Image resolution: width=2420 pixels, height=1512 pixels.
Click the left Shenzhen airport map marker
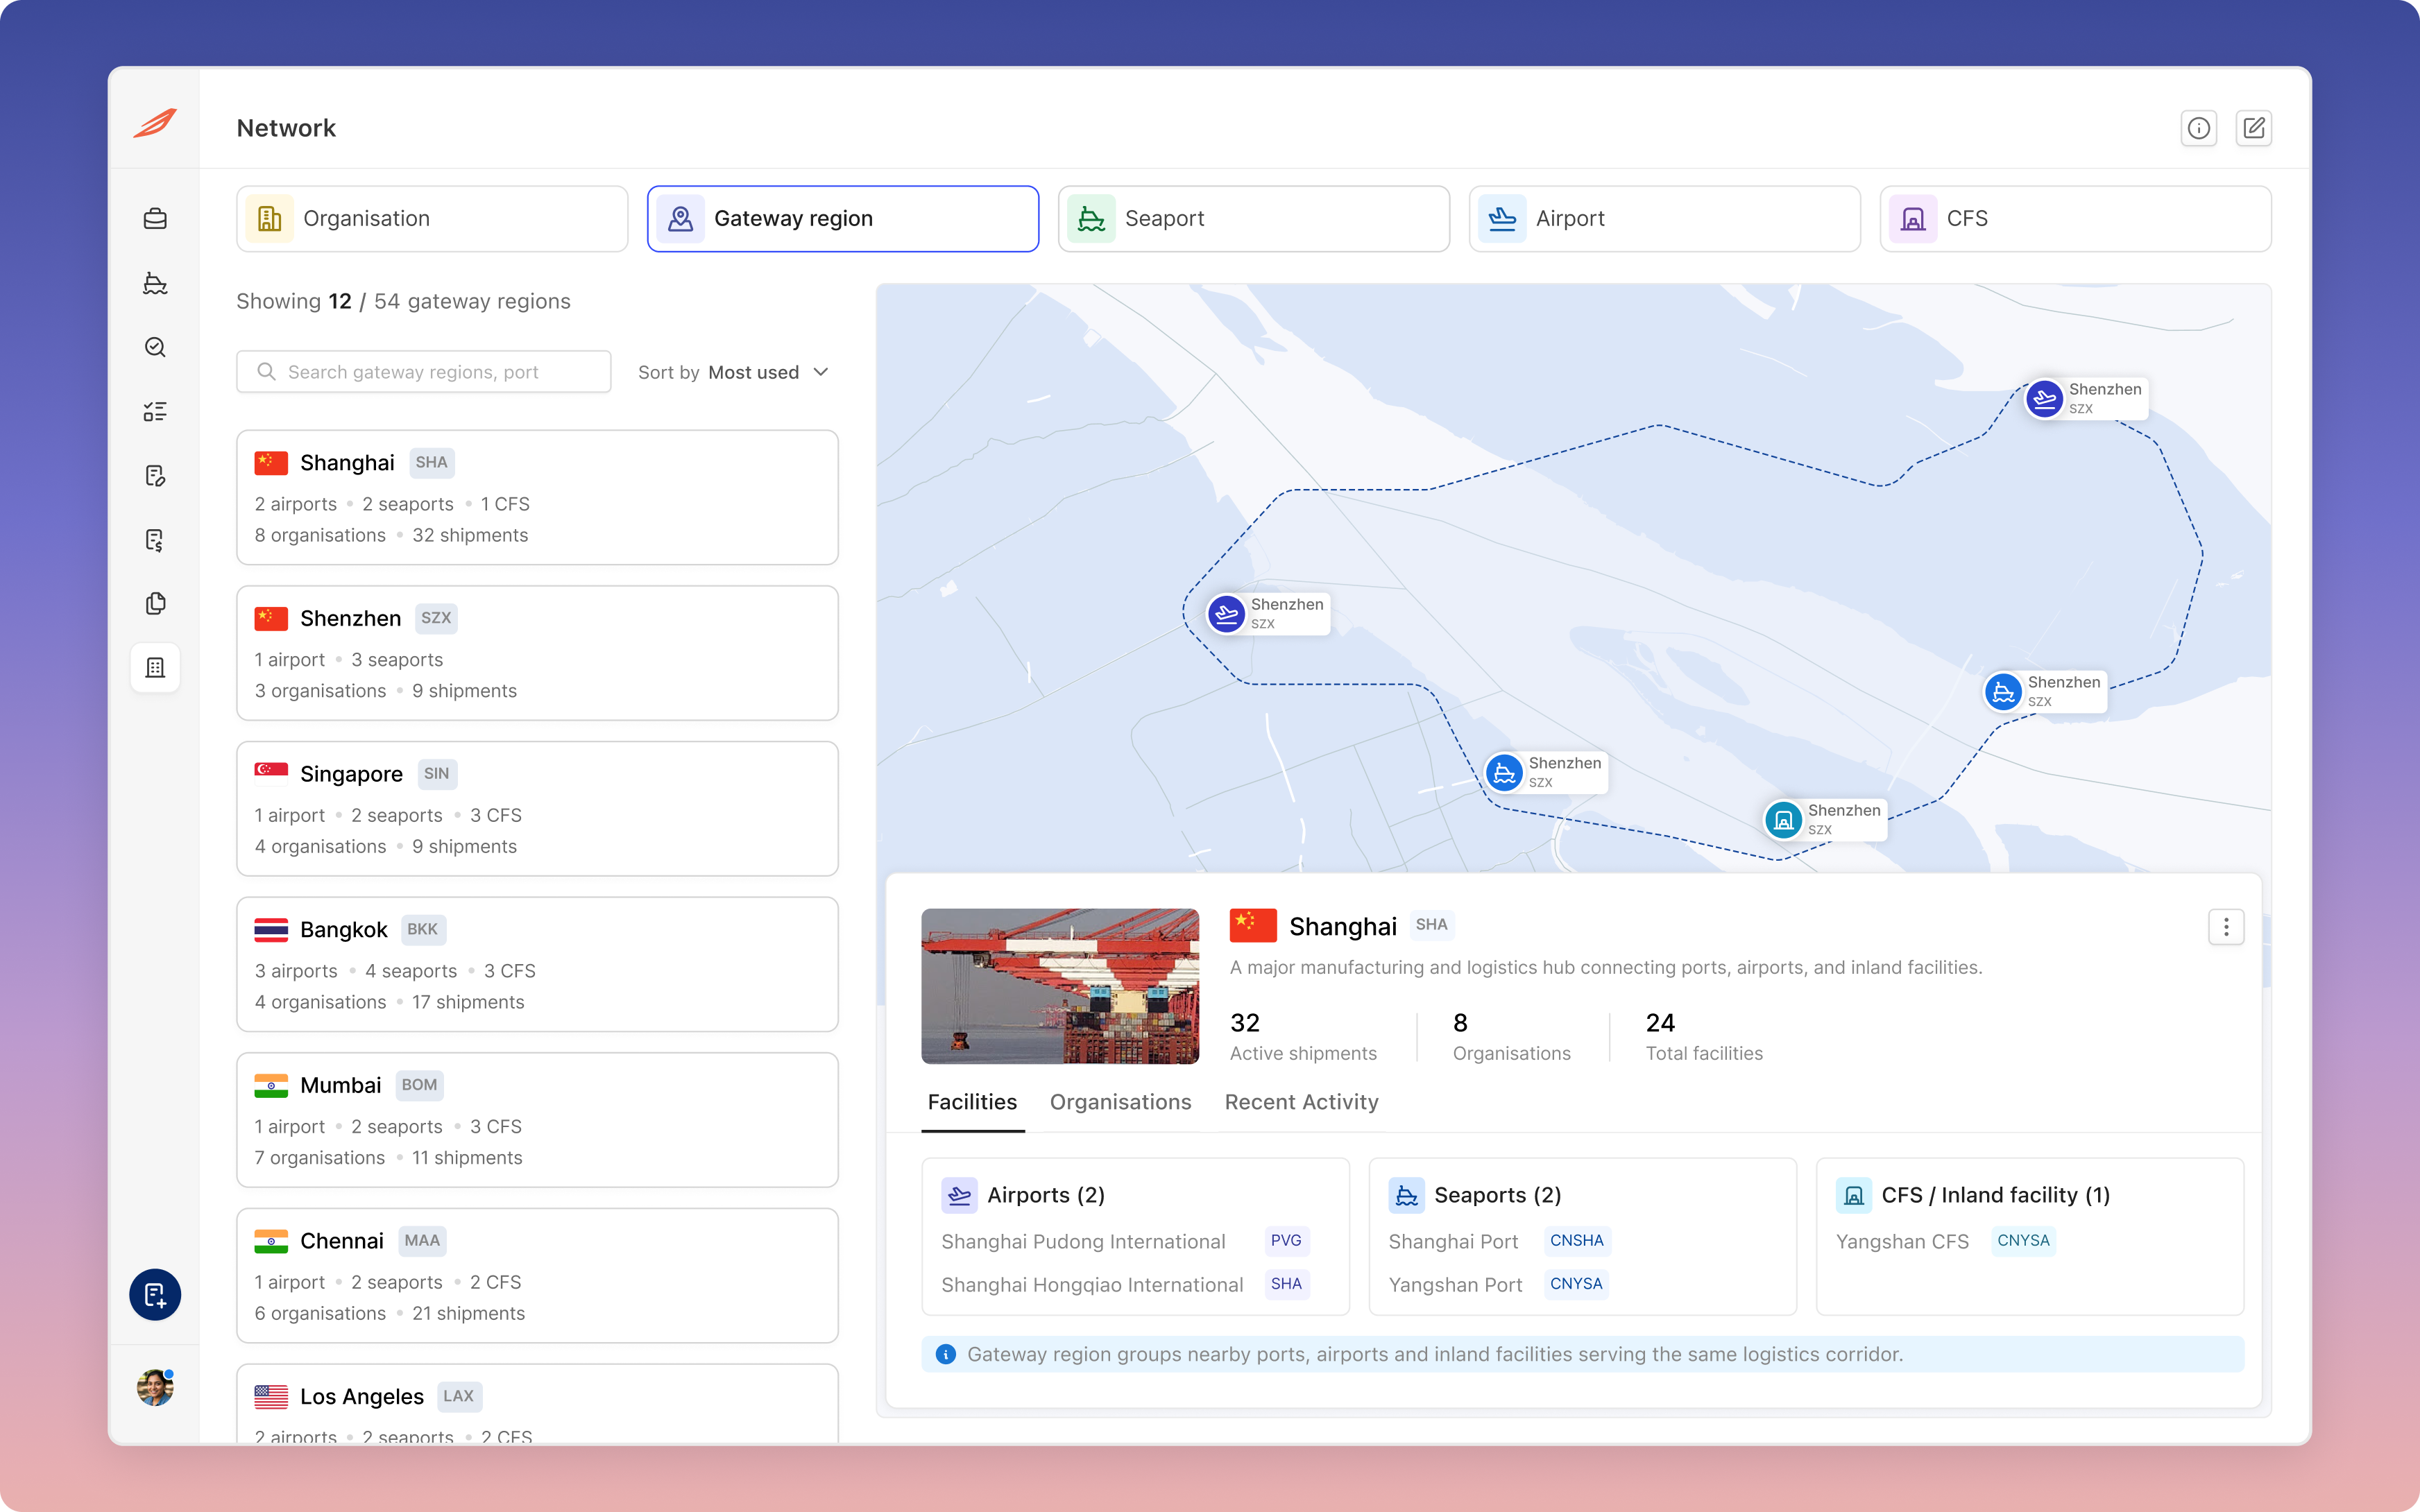[1267, 613]
